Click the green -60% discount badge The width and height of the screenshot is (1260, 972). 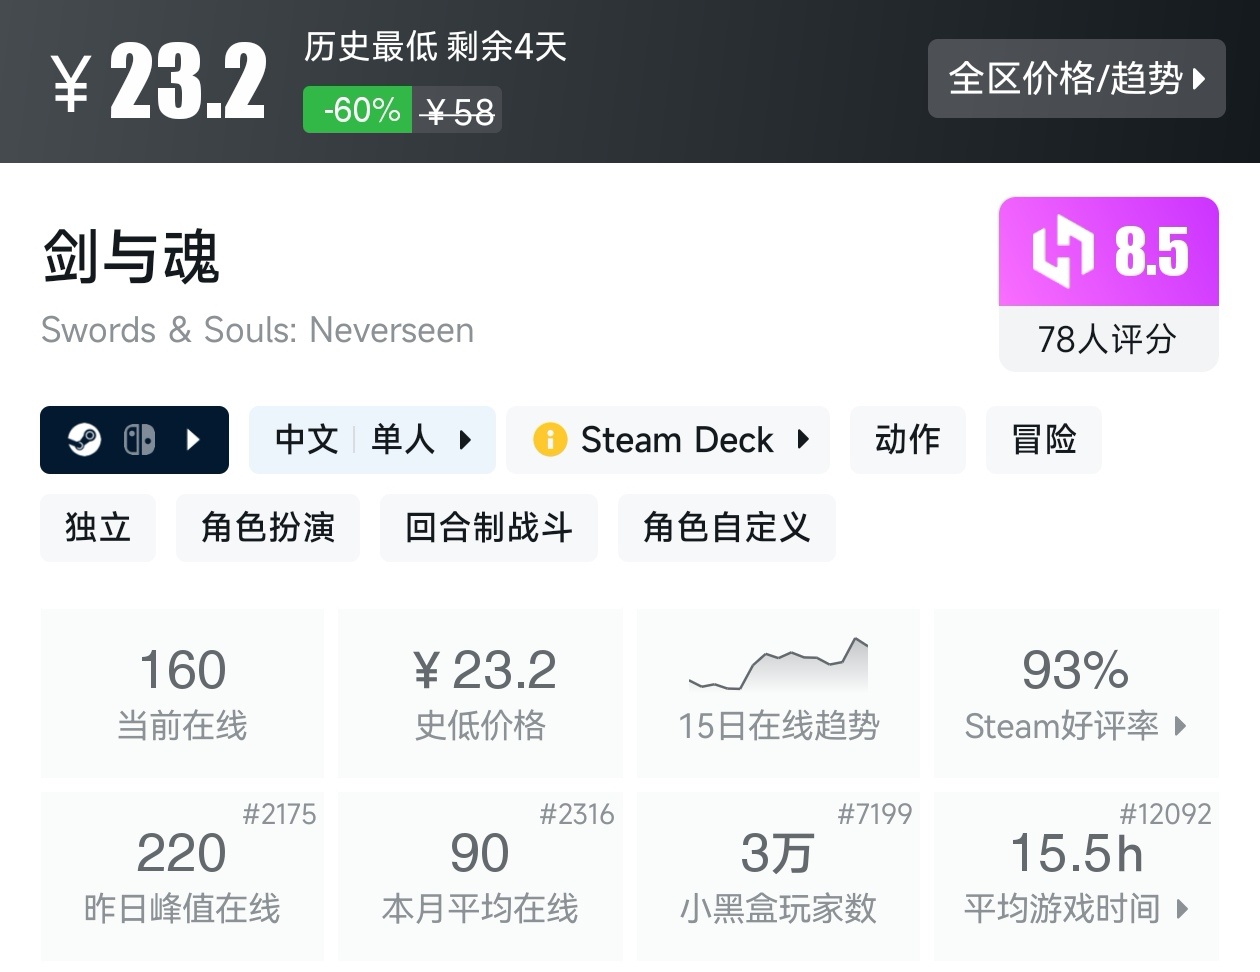tap(357, 110)
